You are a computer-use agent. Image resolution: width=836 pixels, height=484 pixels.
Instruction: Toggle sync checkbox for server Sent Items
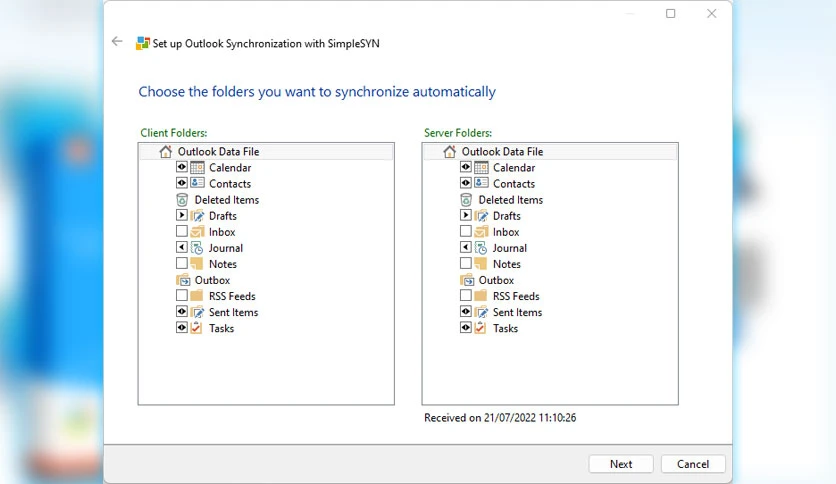(x=466, y=311)
